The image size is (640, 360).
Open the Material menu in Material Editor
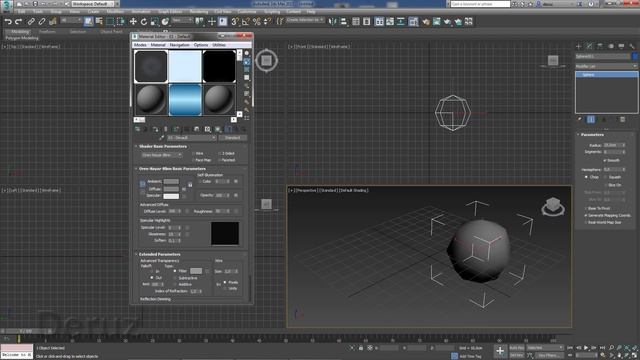(158, 45)
